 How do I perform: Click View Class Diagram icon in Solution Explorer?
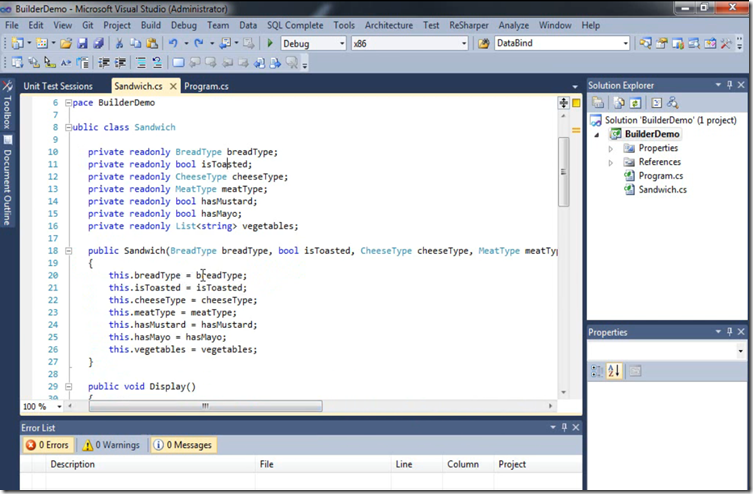(x=673, y=103)
